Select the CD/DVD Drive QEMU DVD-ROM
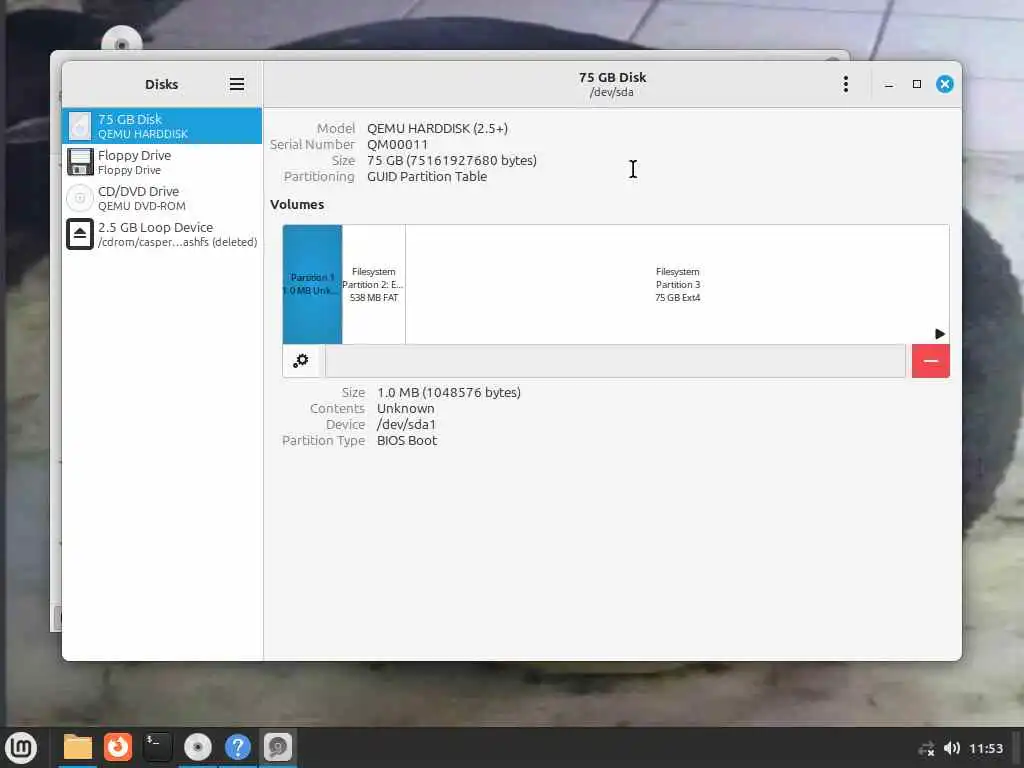The image size is (1024, 768). [x=162, y=198]
